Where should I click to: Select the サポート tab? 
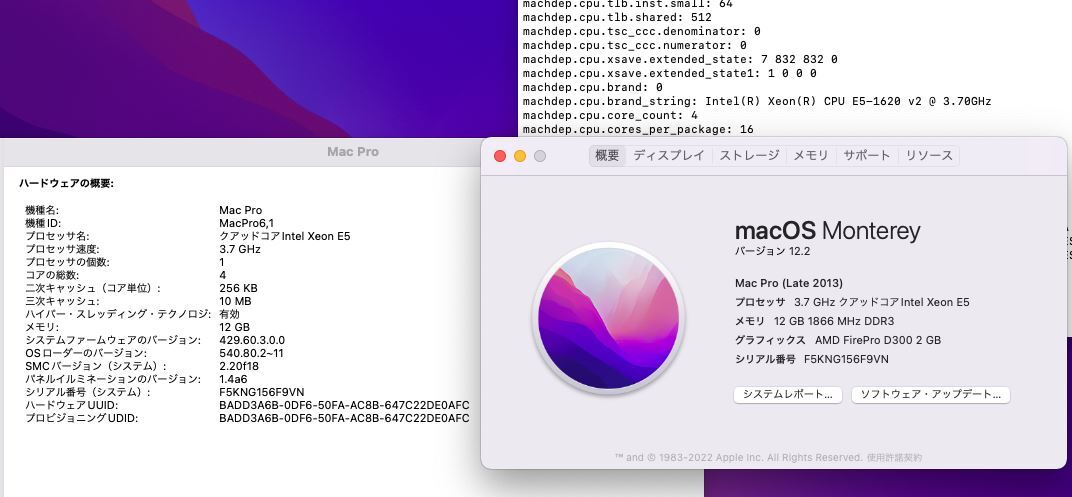coord(866,156)
